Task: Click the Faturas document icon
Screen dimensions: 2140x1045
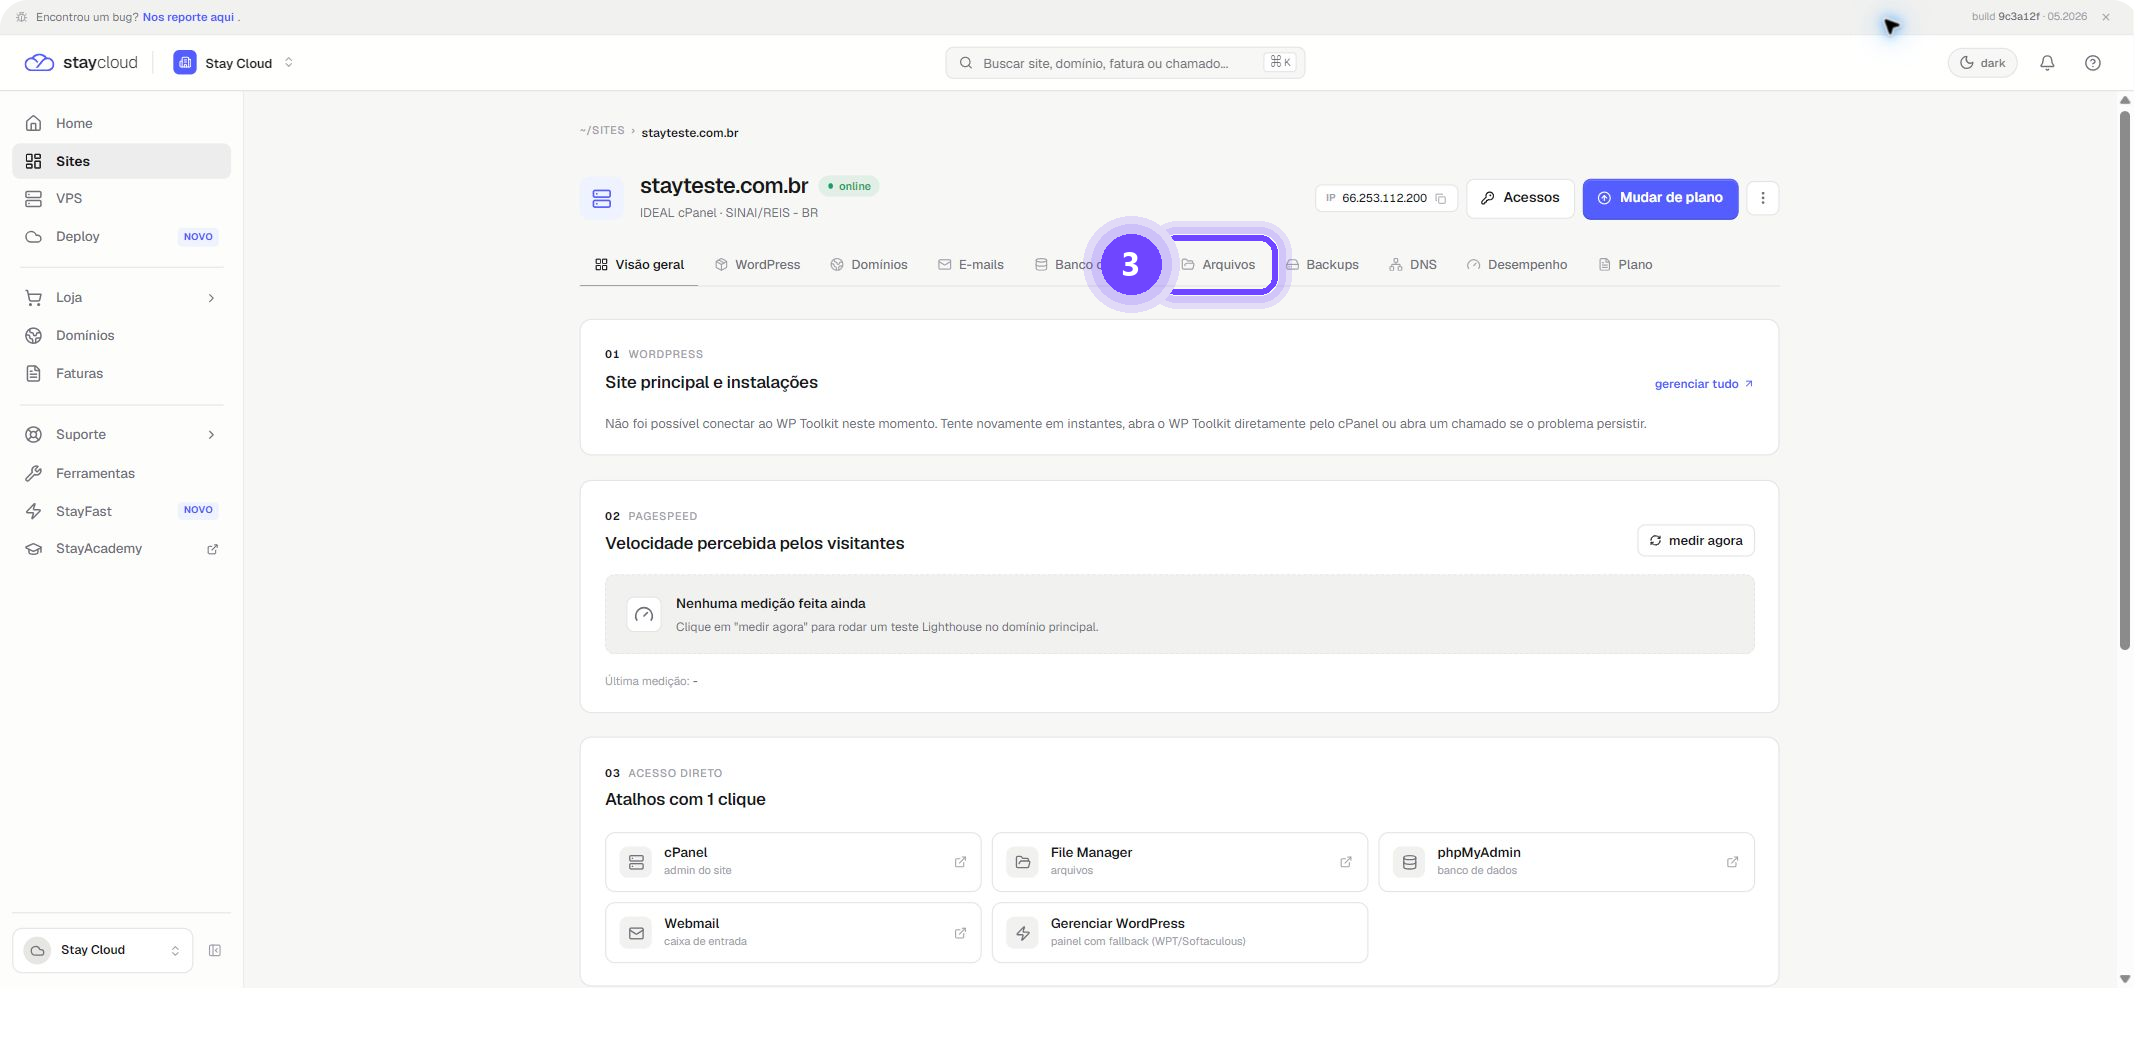Action: click(x=33, y=373)
